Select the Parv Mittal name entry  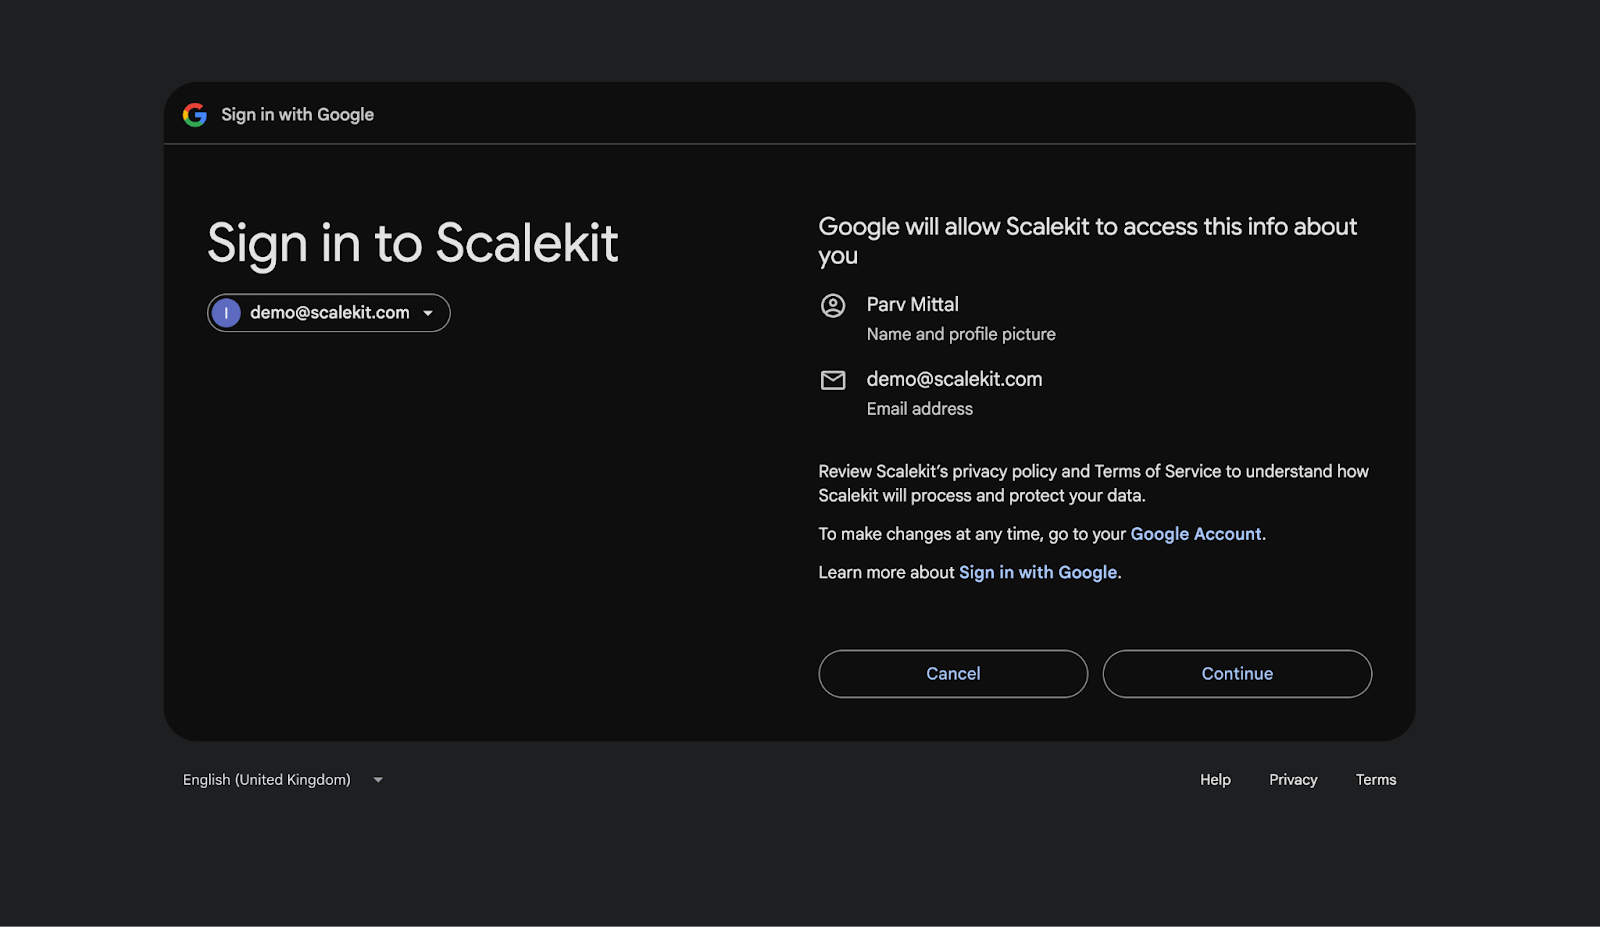(912, 304)
